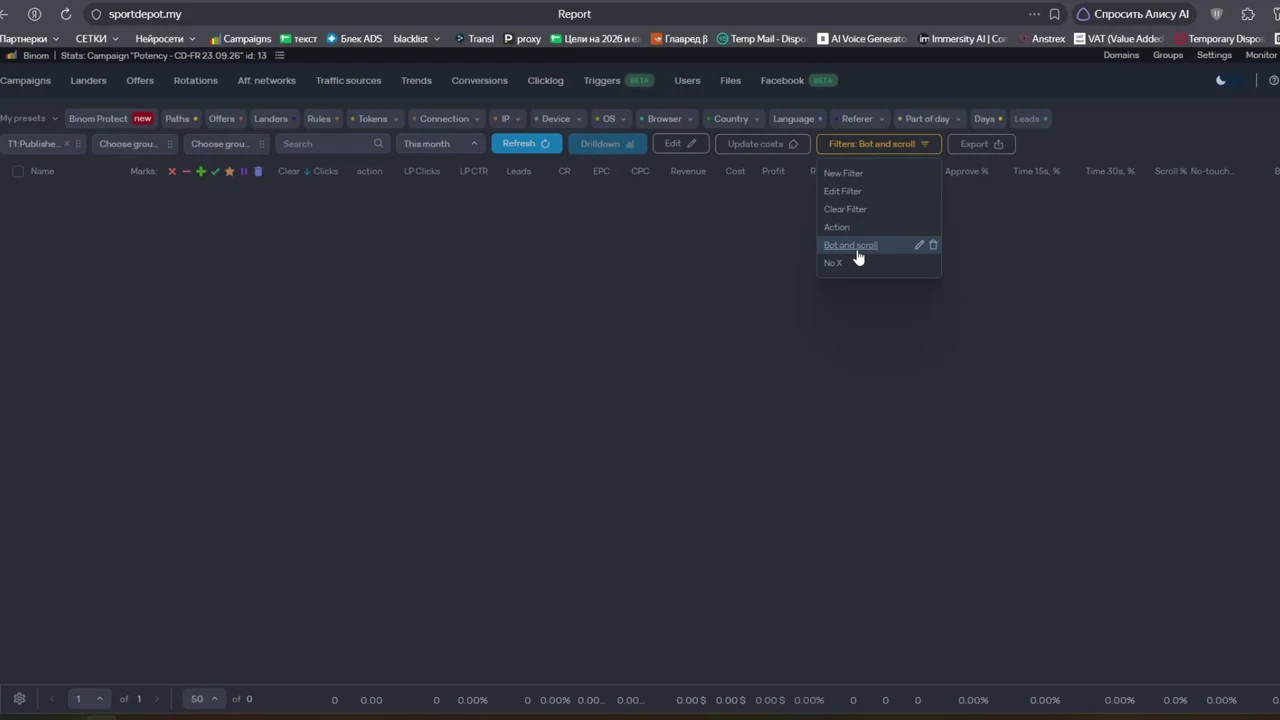Open the settings gear in the bottom bar
1280x720 pixels.
[x=19, y=699]
